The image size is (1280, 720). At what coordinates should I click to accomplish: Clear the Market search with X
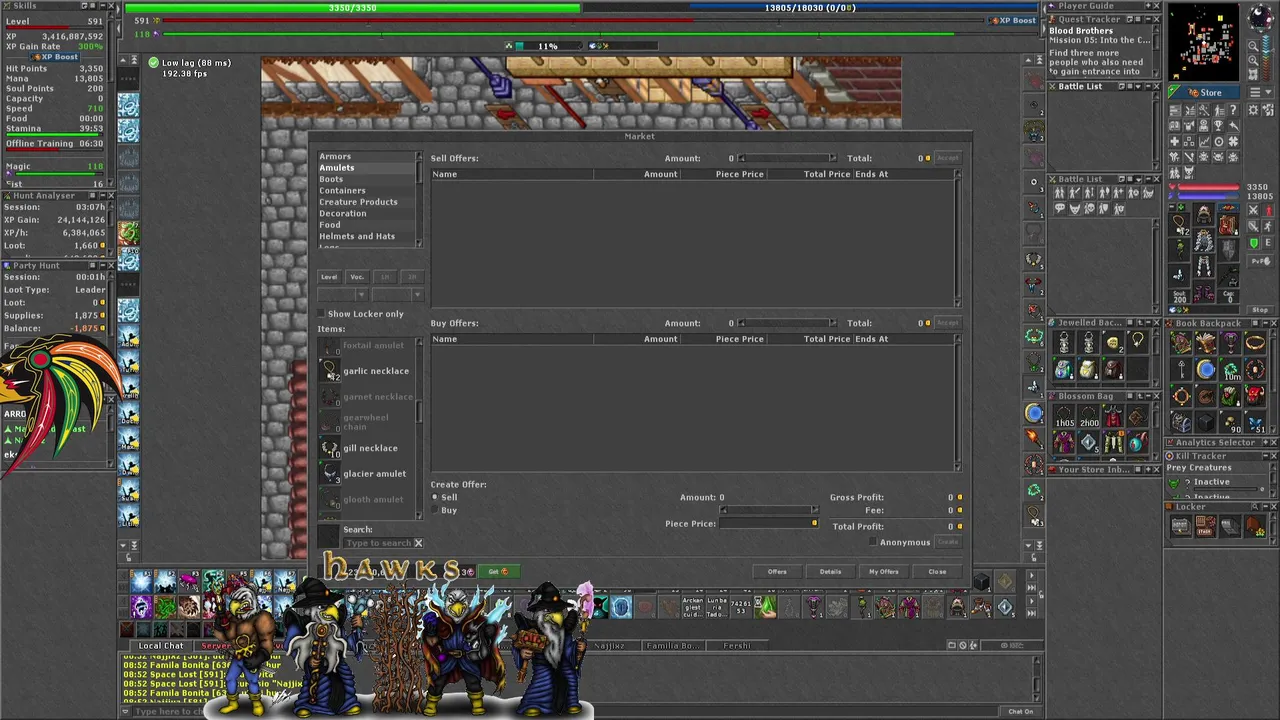(x=418, y=543)
